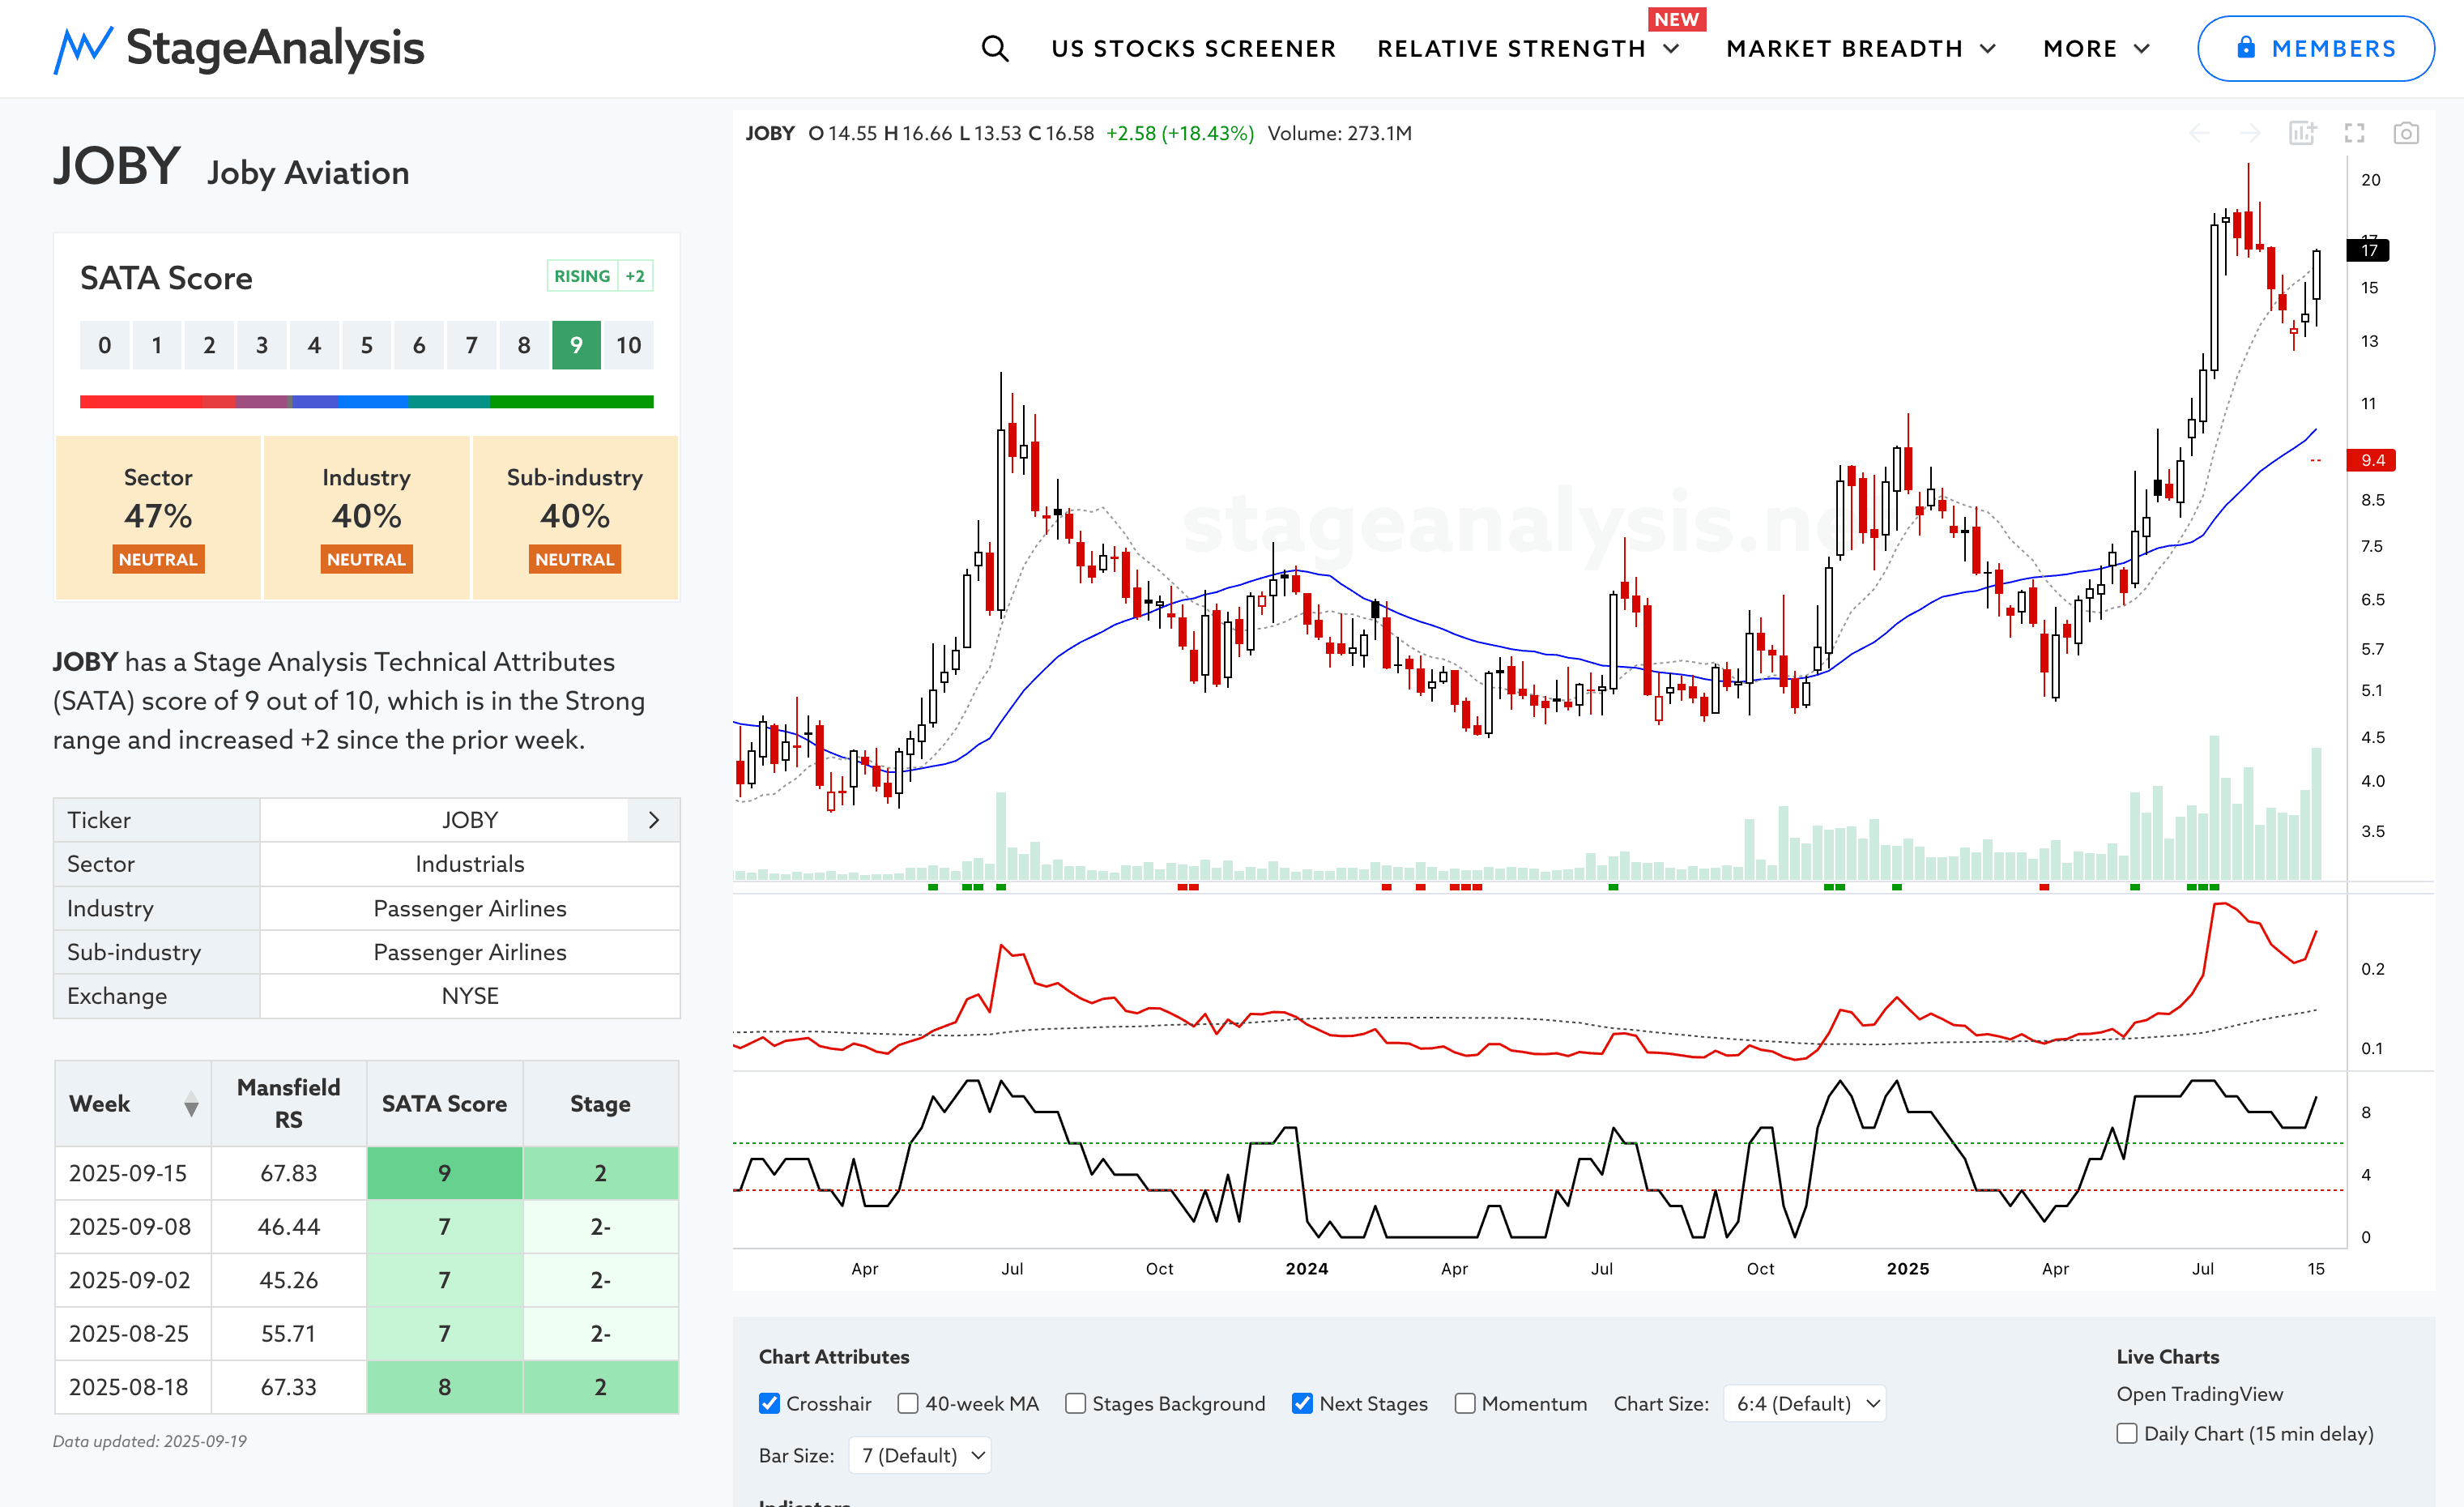2464x1507 pixels.
Task: Enable the 40-week MA checkbox
Action: click(908, 1403)
